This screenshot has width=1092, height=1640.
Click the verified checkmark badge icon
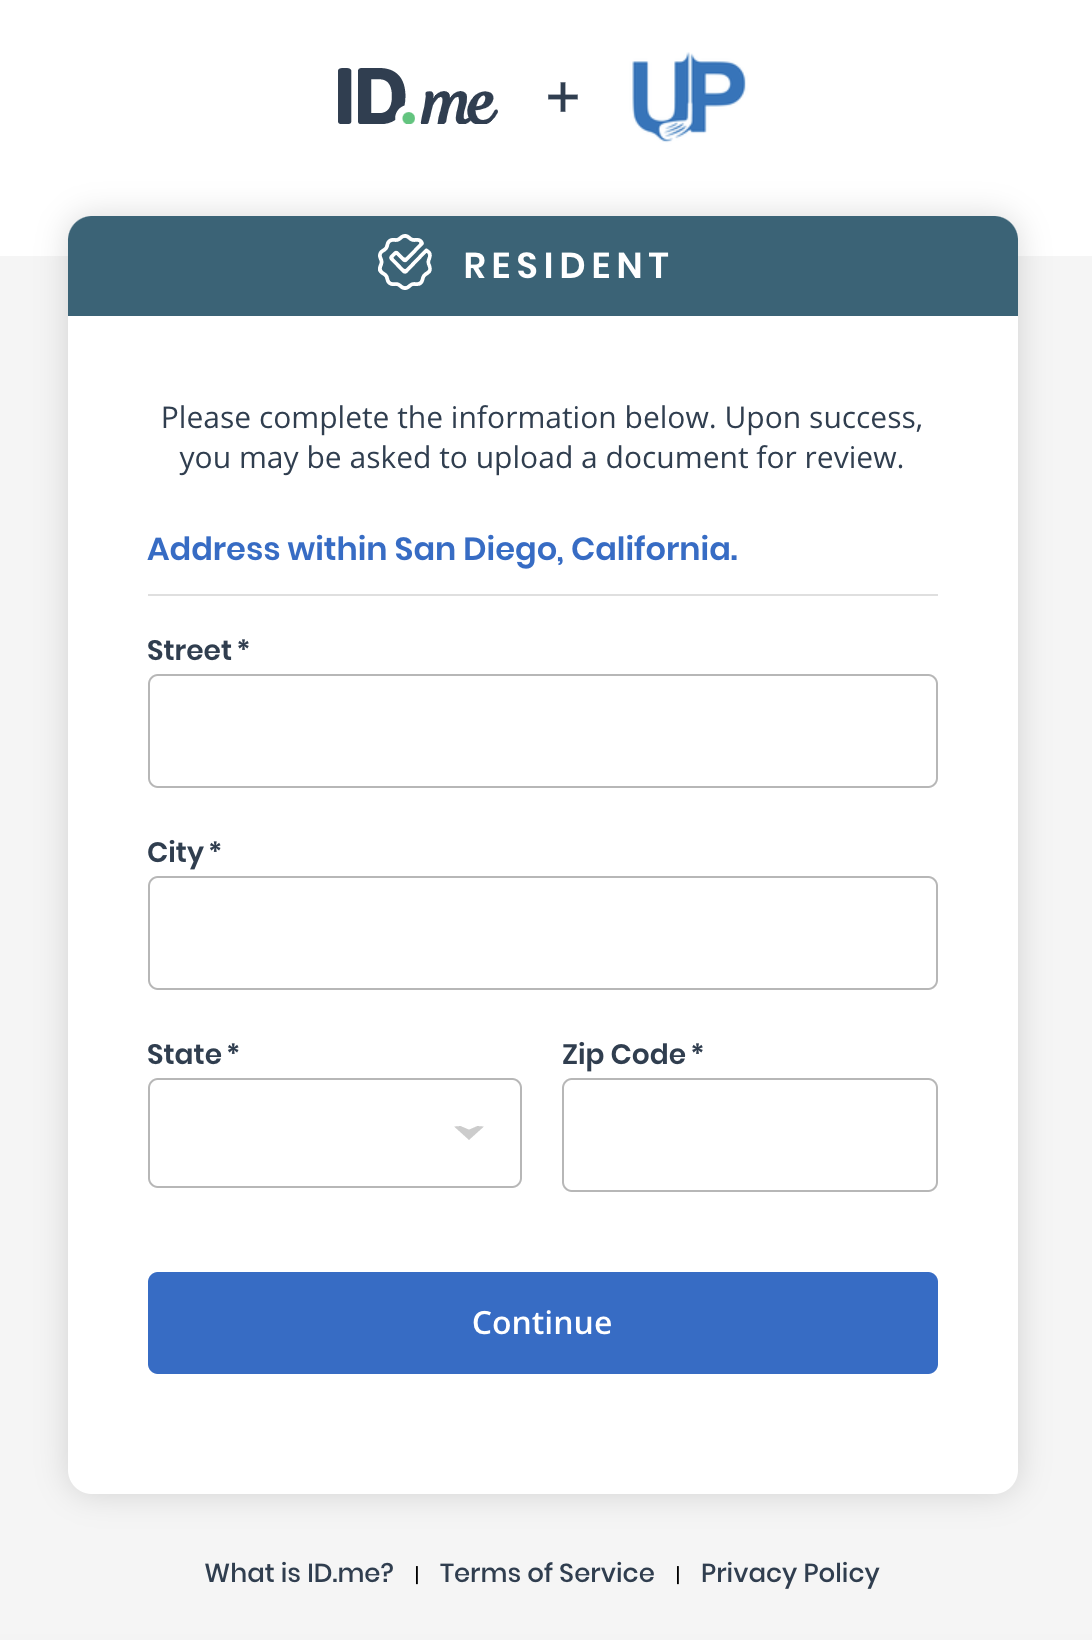(405, 263)
